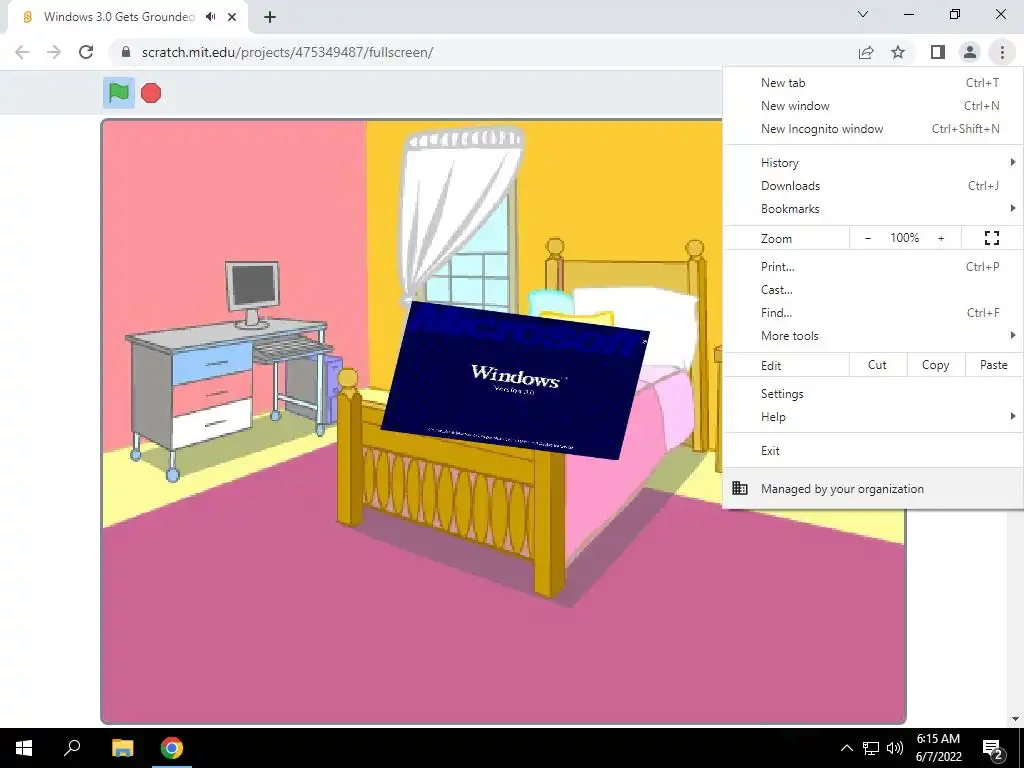Choose Print... from the menu
1024x768 pixels.
point(873,266)
